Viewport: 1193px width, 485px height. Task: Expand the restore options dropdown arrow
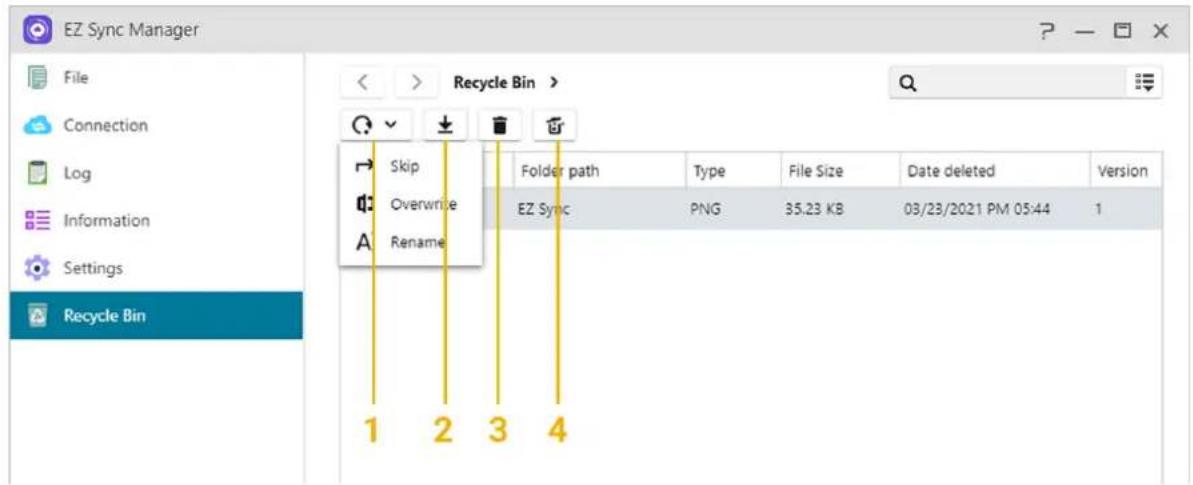tap(391, 125)
